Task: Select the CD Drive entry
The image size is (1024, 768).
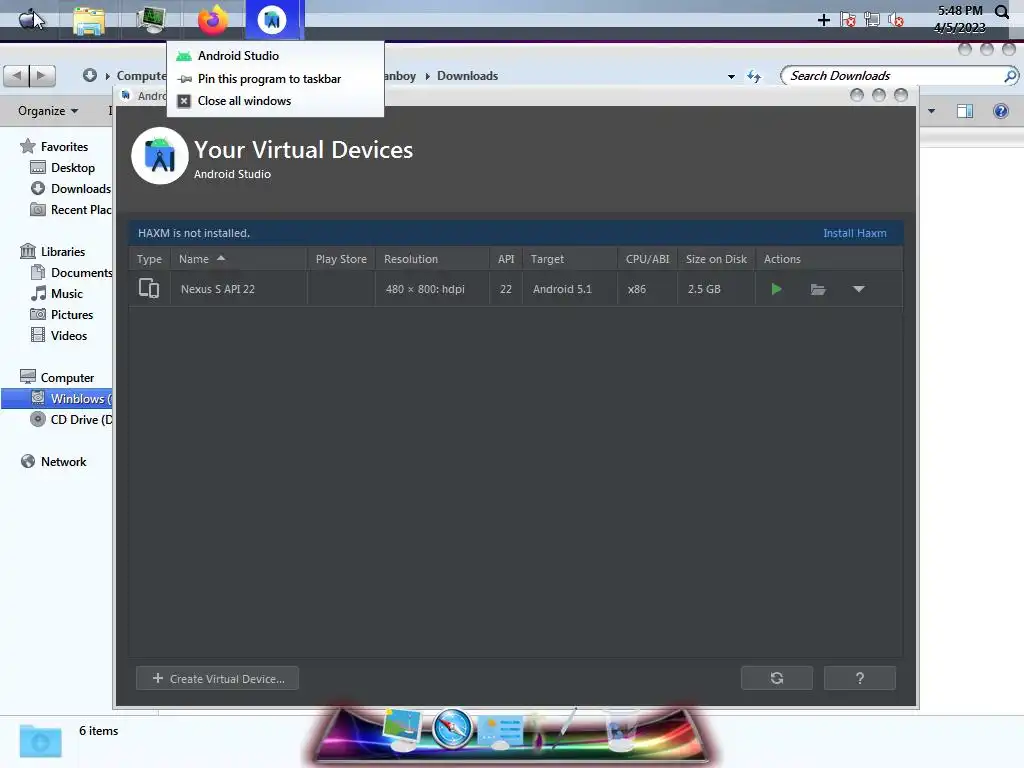Action: 71,419
